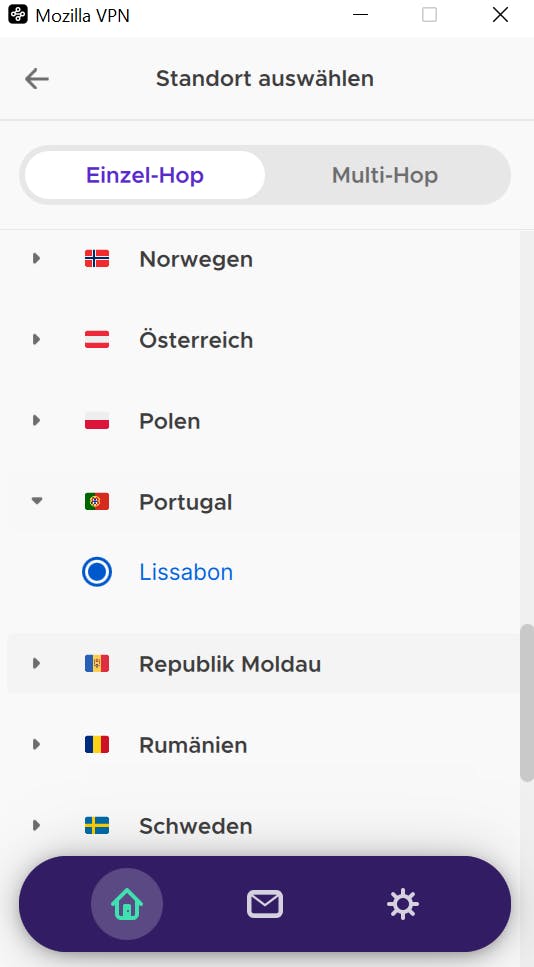Click the Poland flag icon
This screenshot has height=967, width=534.
(x=97, y=421)
